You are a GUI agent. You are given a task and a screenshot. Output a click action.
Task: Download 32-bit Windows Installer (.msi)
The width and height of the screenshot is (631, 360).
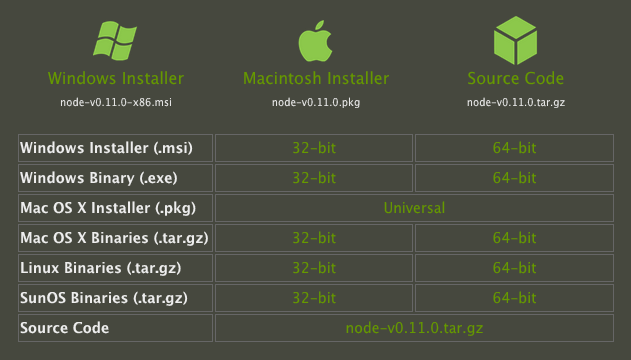pos(314,148)
